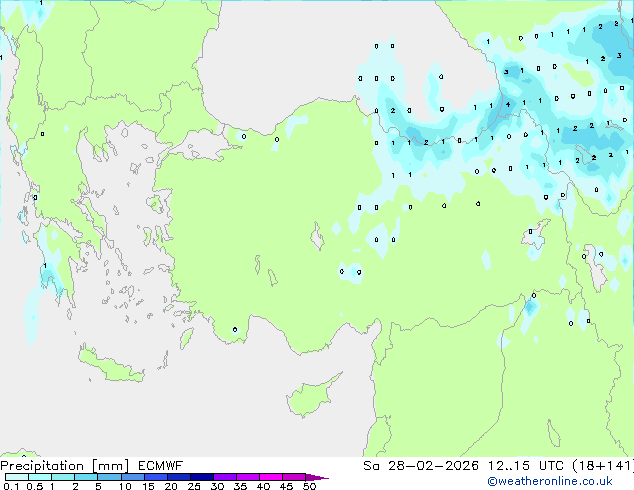The height and width of the screenshot is (490, 634).
Task: Choose the 15–20 mm blue legend swatch
Action: coord(155,477)
